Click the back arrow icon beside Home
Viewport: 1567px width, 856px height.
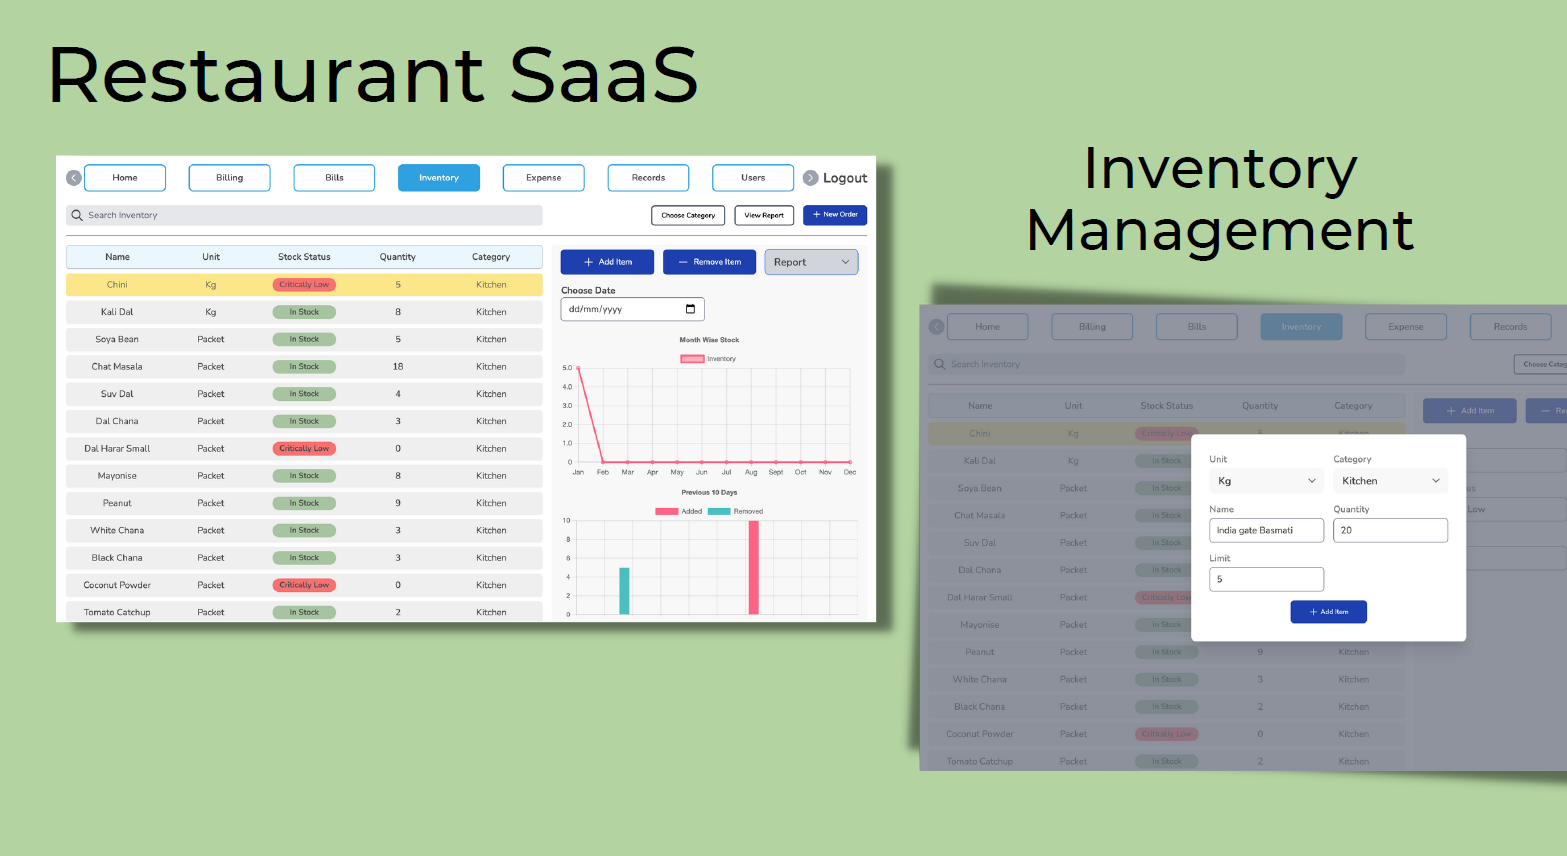(74, 178)
